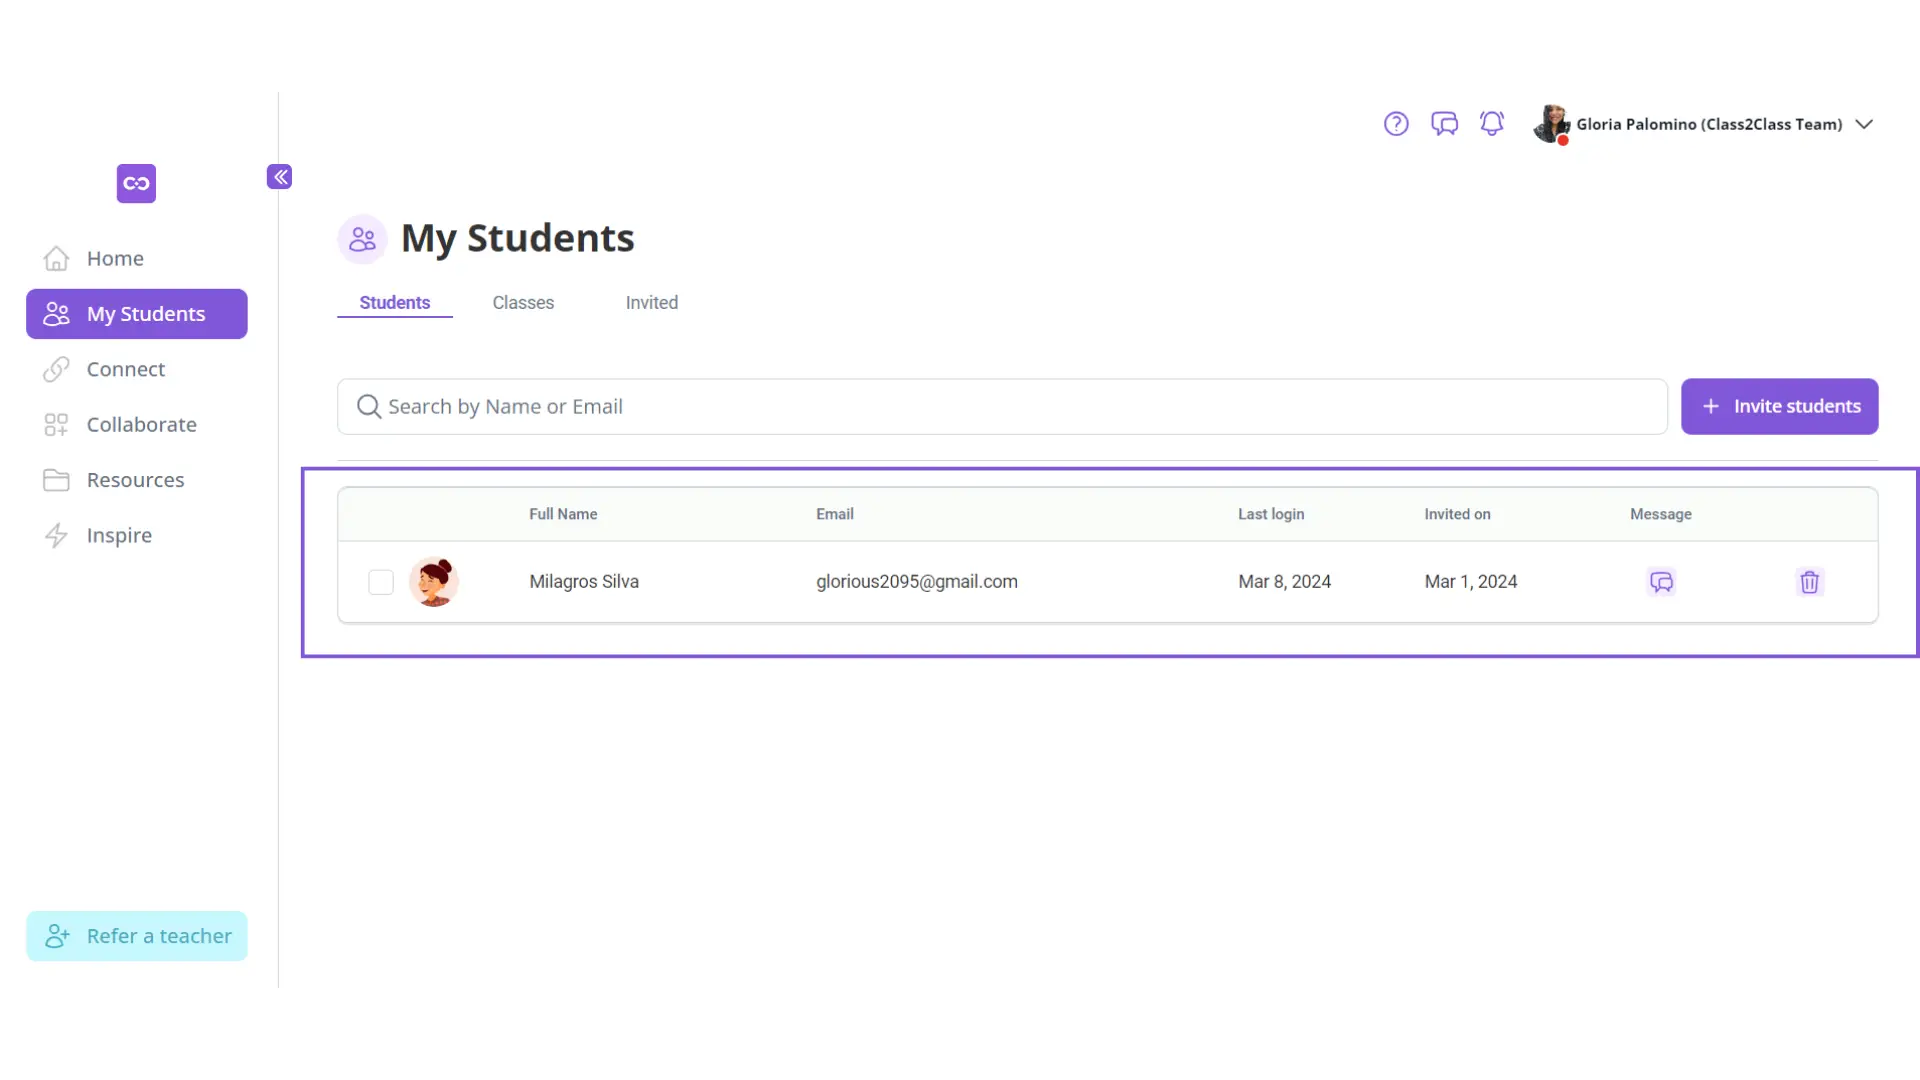Switch to the Students tab
Viewport: 1920px width, 1080px height.
point(395,303)
